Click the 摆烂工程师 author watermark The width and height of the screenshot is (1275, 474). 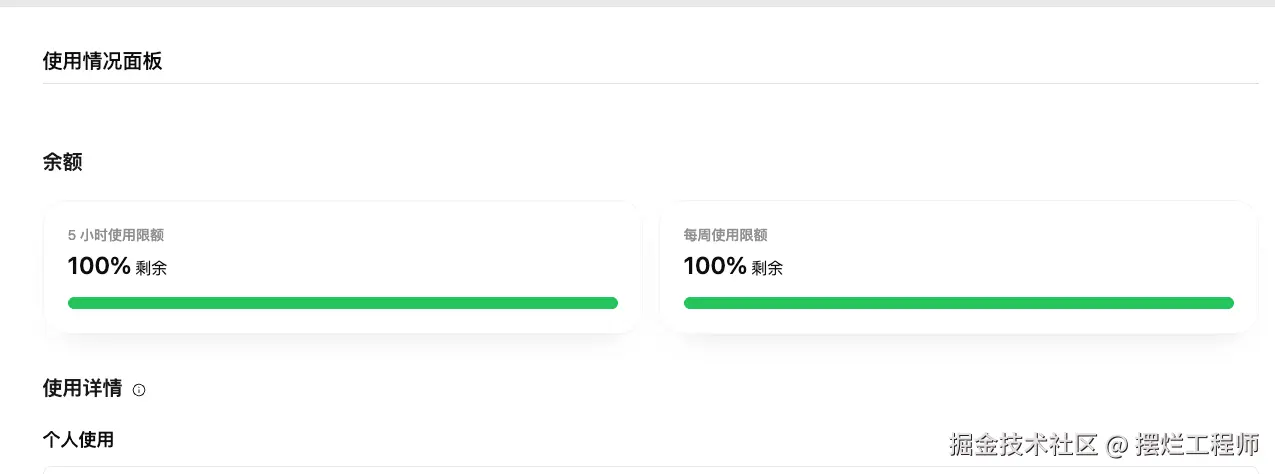coord(1198,444)
